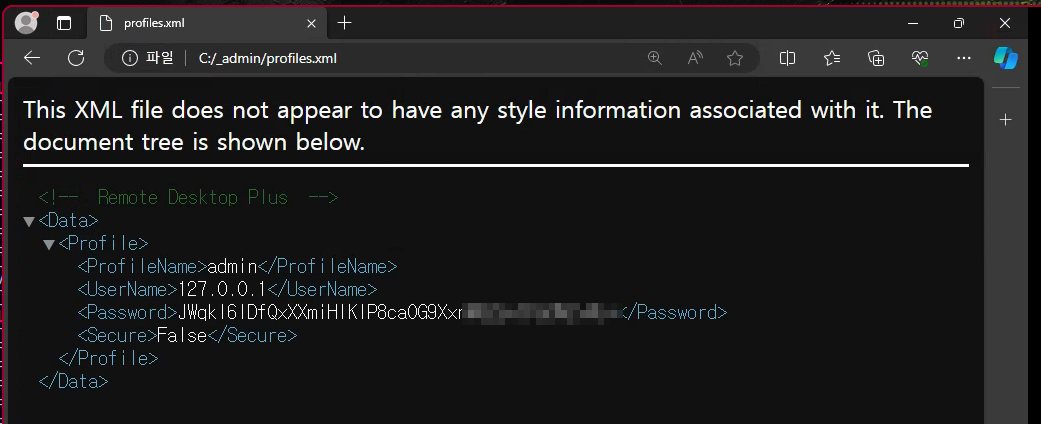
Task: Close the profiles.xml tab
Action: [x=311, y=23]
